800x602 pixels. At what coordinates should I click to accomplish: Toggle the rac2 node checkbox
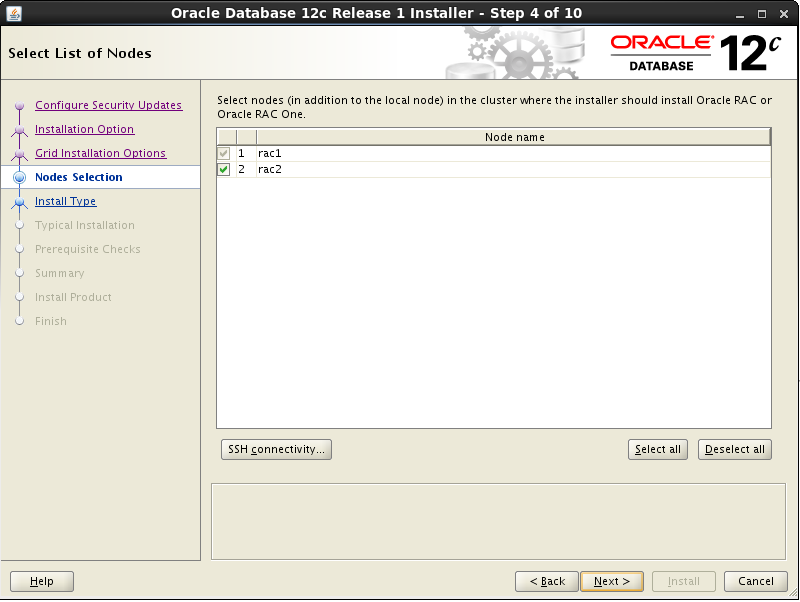223,169
